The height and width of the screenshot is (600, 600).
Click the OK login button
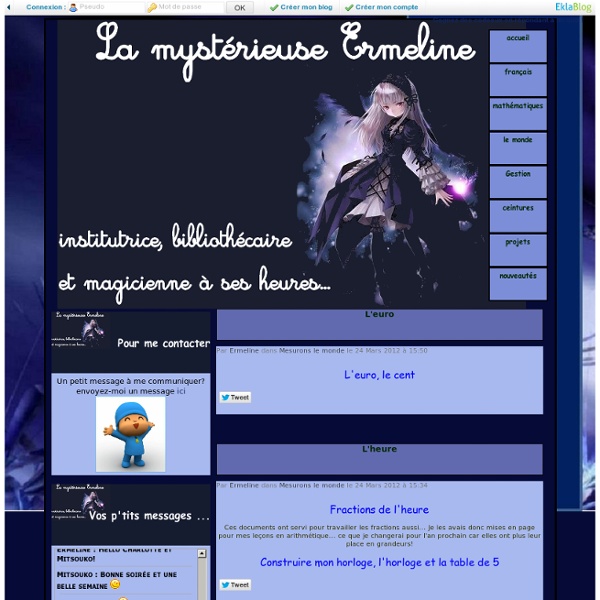pyautogui.click(x=240, y=7)
